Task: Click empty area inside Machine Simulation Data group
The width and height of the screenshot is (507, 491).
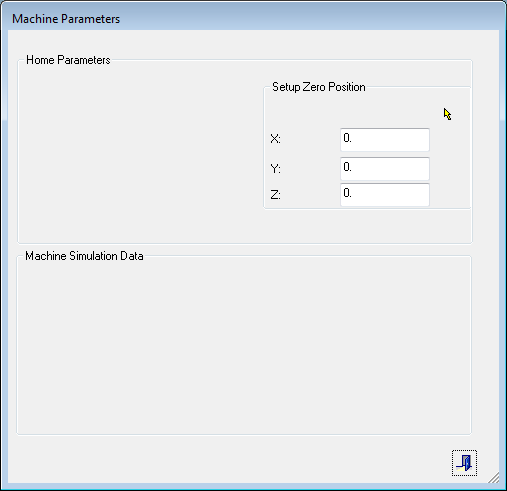Action: pos(244,347)
